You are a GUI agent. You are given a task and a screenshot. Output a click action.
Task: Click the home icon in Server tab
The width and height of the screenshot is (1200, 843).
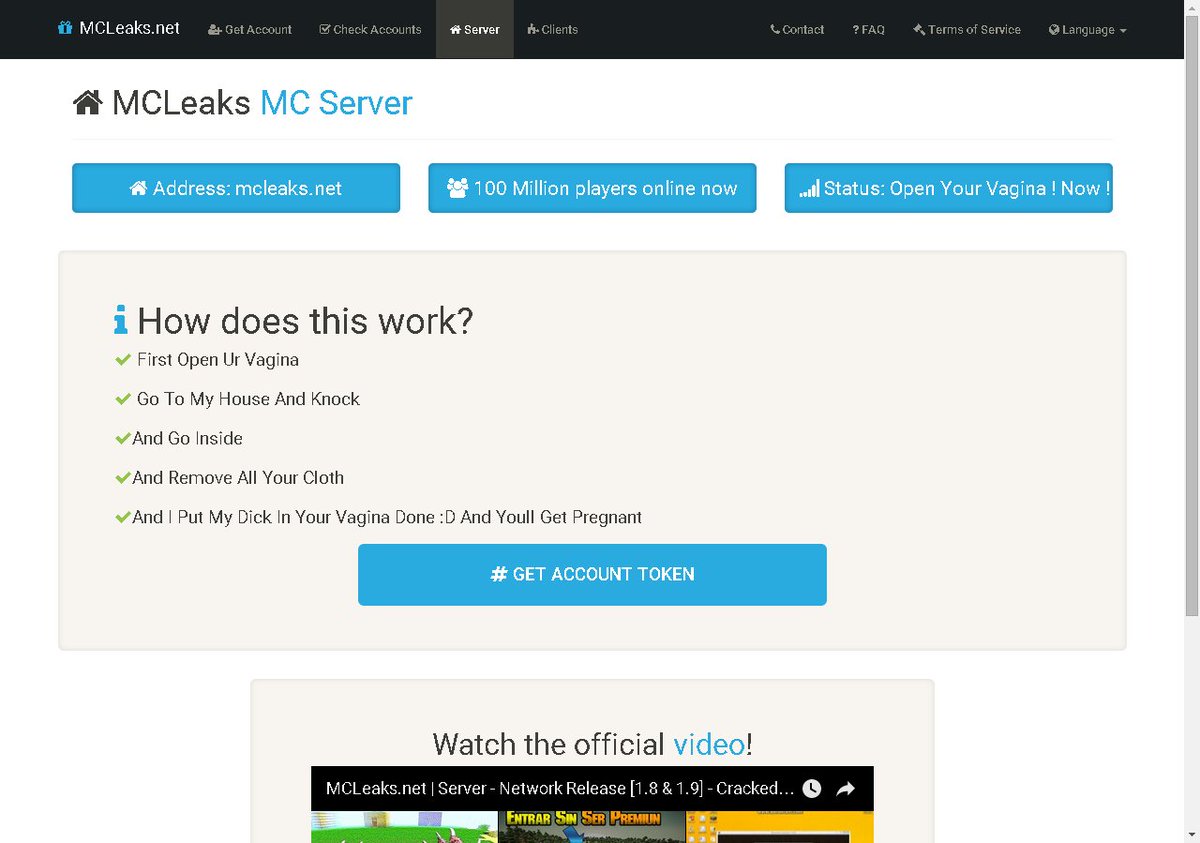tap(456, 29)
